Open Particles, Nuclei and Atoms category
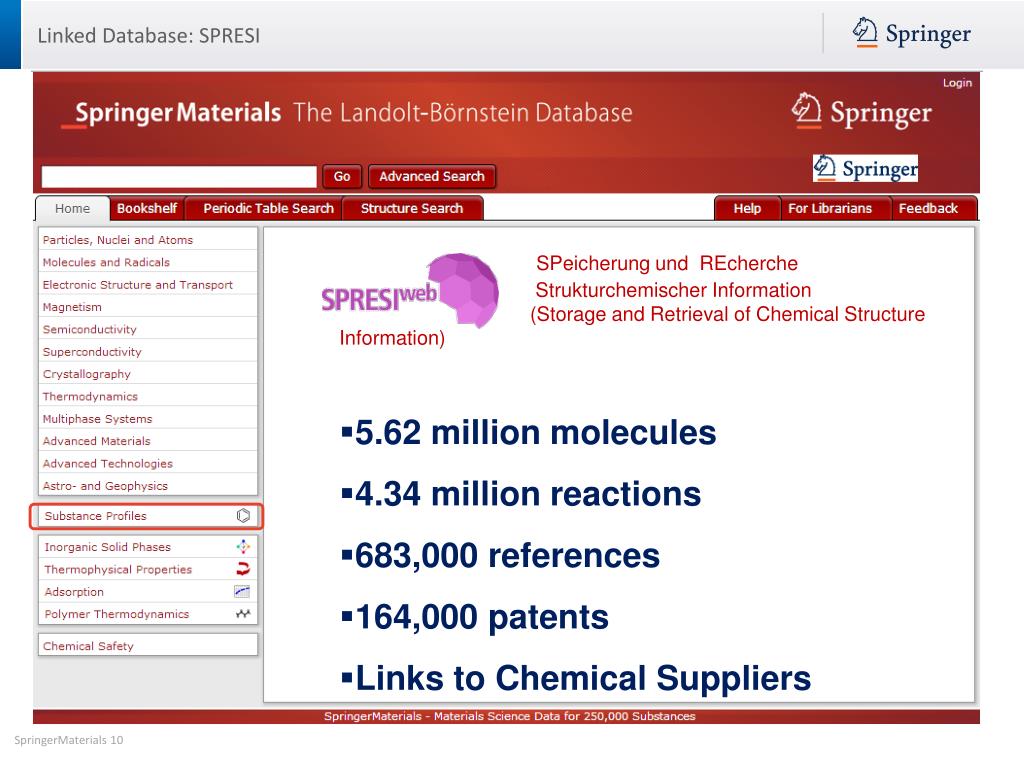This screenshot has width=1024, height=768. pyautogui.click(x=148, y=240)
